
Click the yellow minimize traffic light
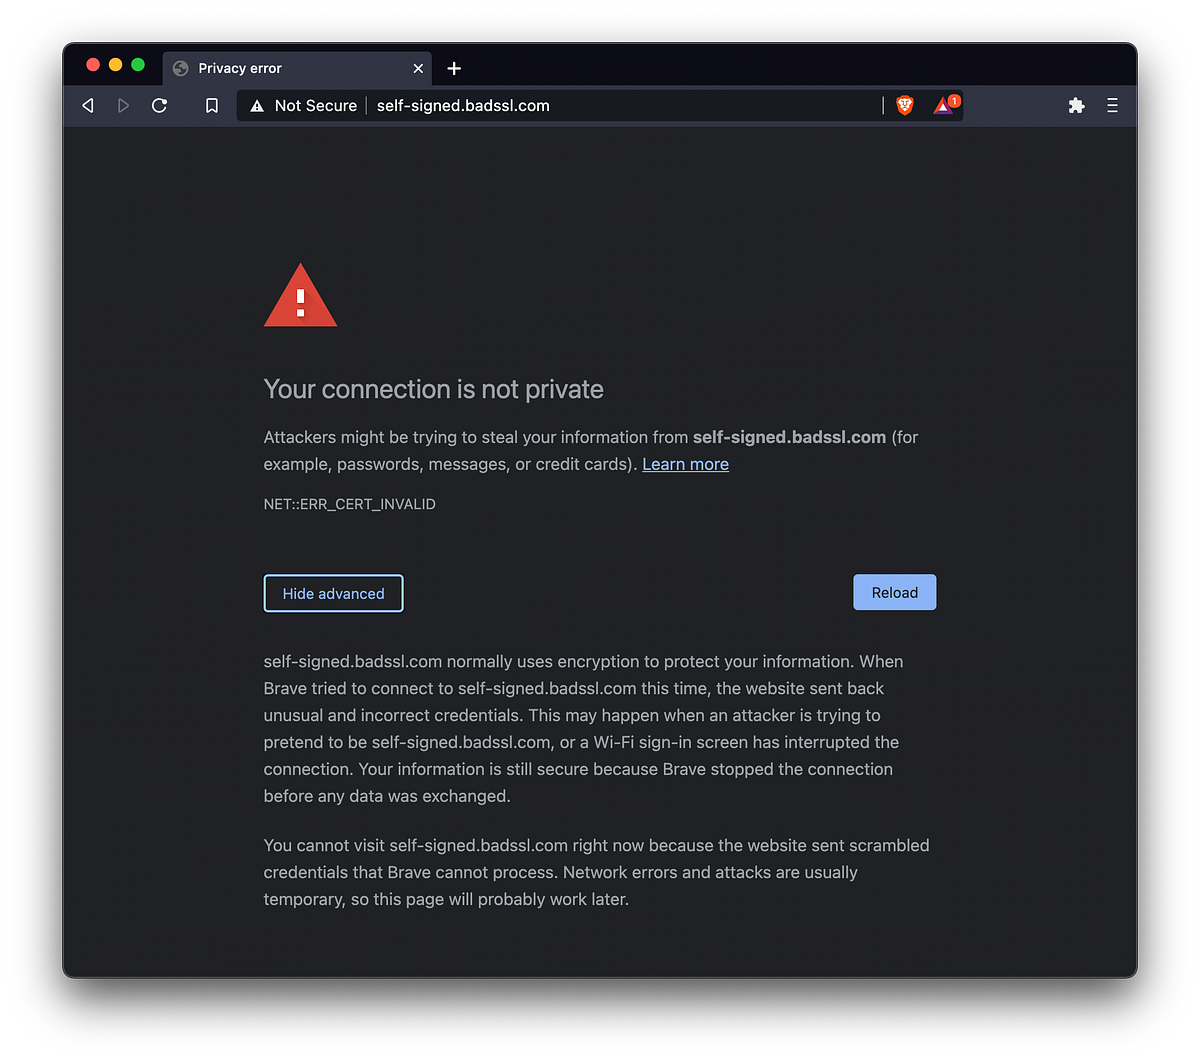click(115, 63)
